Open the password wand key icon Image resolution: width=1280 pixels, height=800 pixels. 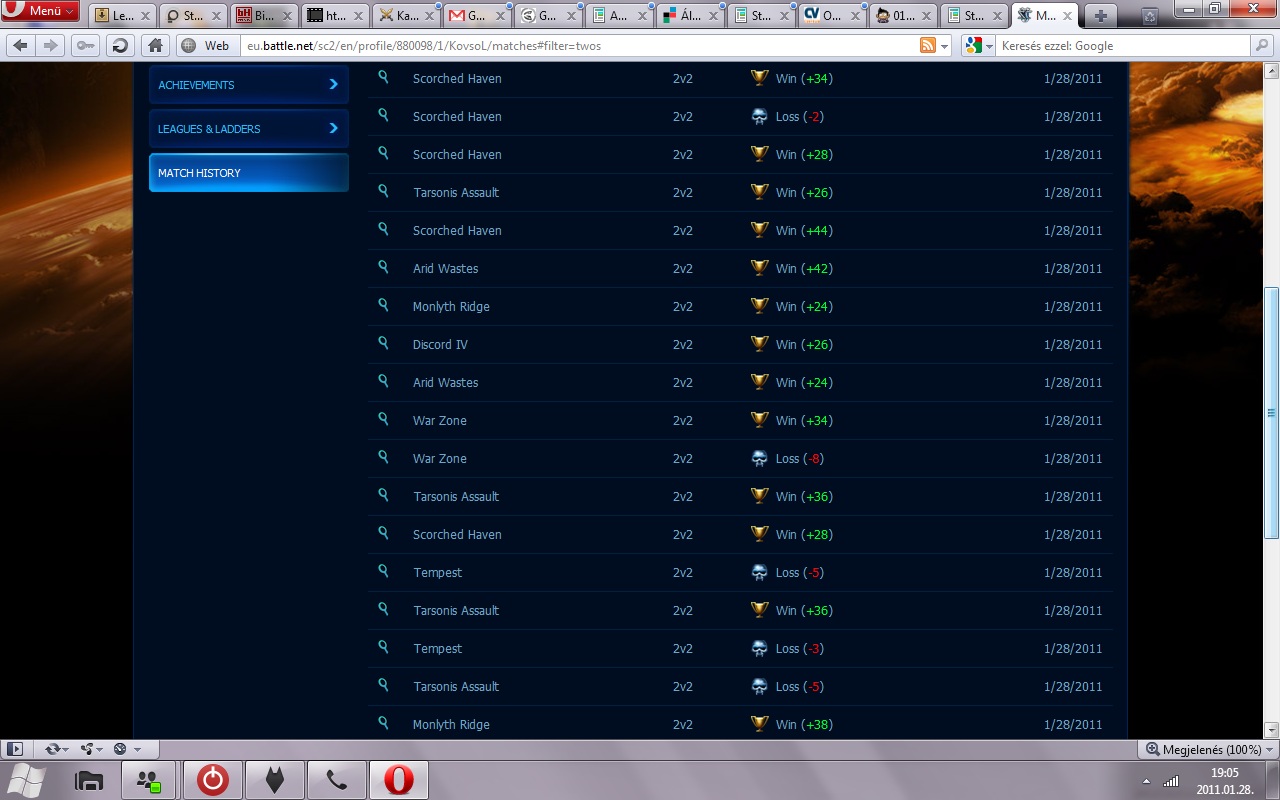tap(86, 45)
